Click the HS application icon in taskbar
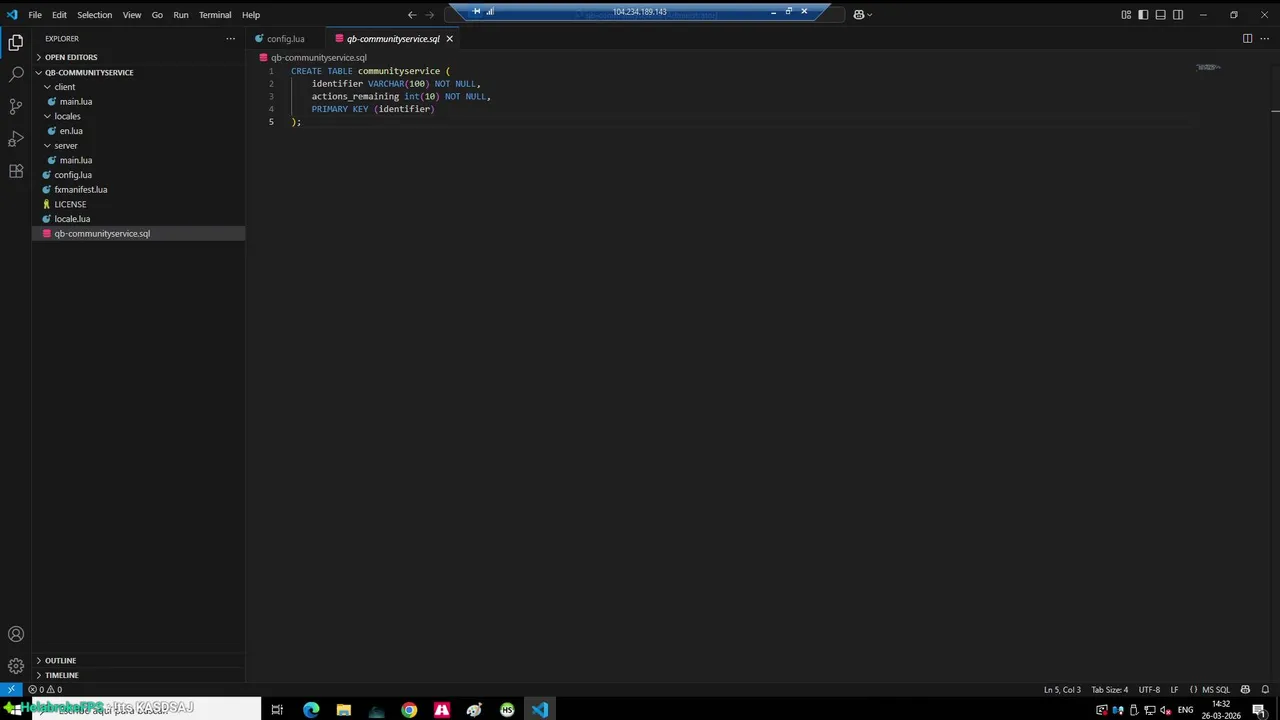Image resolution: width=1280 pixels, height=720 pixels. (x=507, y=710)
